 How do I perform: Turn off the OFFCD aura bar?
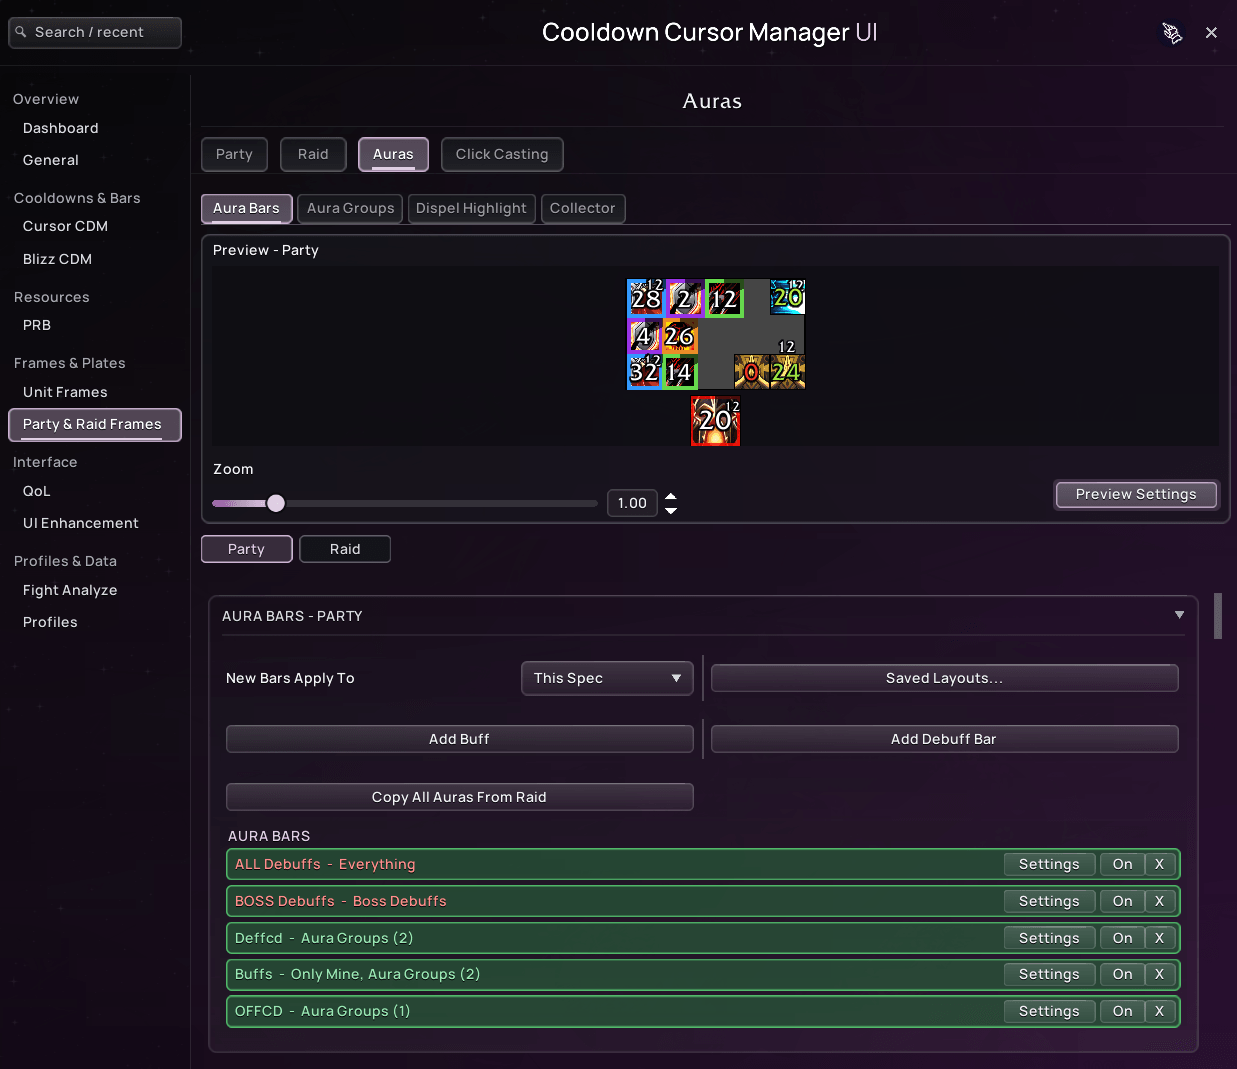coord(1122,1011)
